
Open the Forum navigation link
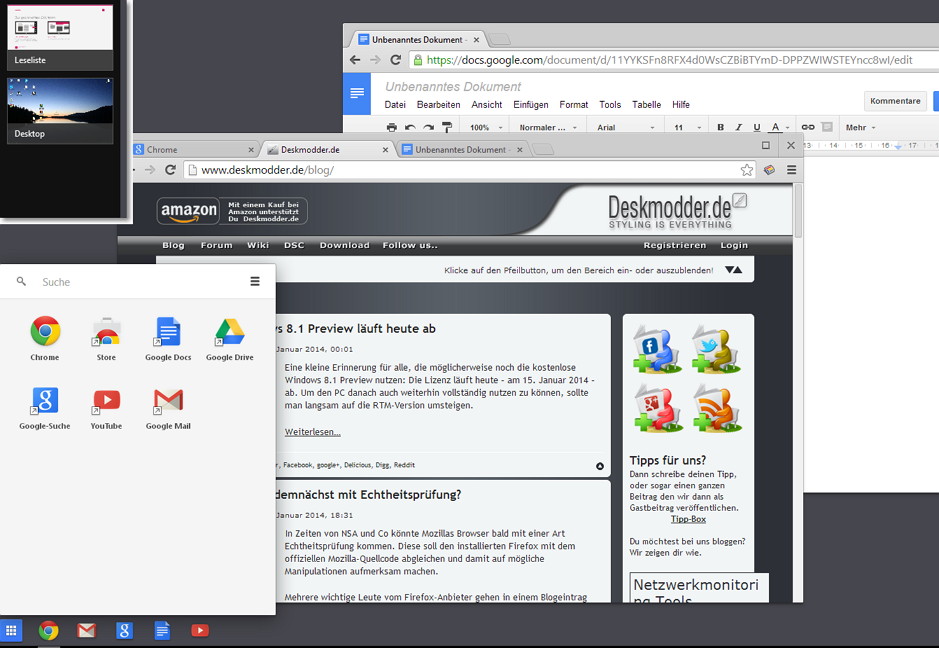pyautogui.click(x=216, y=245)
